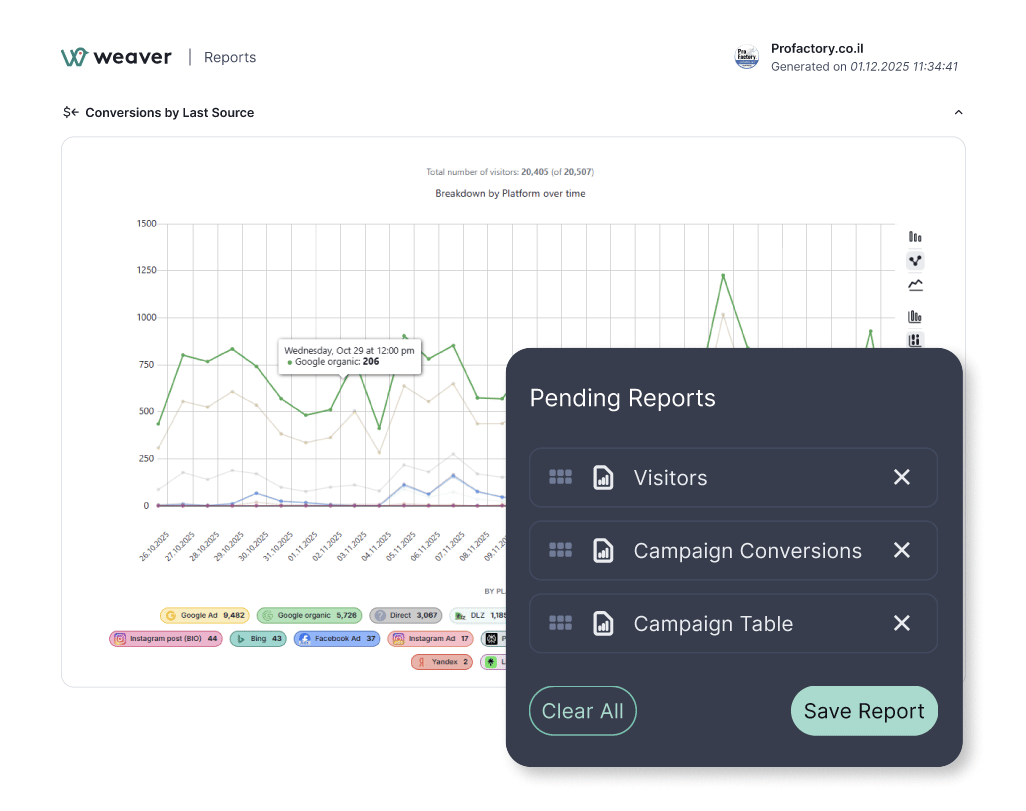Screen dimensions: 1026x811
Task: Click the document icon on the Visitors row
Action: [603, 477]
